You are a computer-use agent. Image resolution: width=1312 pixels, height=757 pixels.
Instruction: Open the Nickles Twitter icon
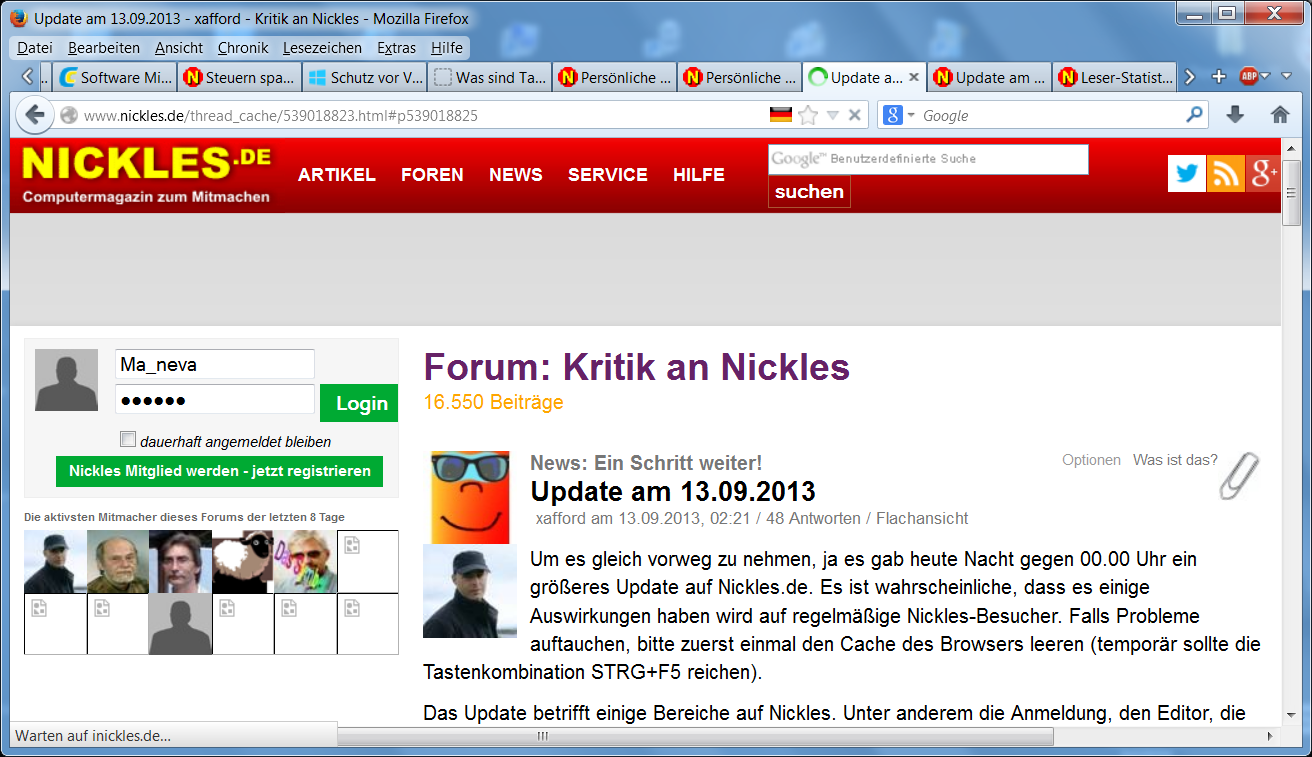click(x=1187, y=173)
